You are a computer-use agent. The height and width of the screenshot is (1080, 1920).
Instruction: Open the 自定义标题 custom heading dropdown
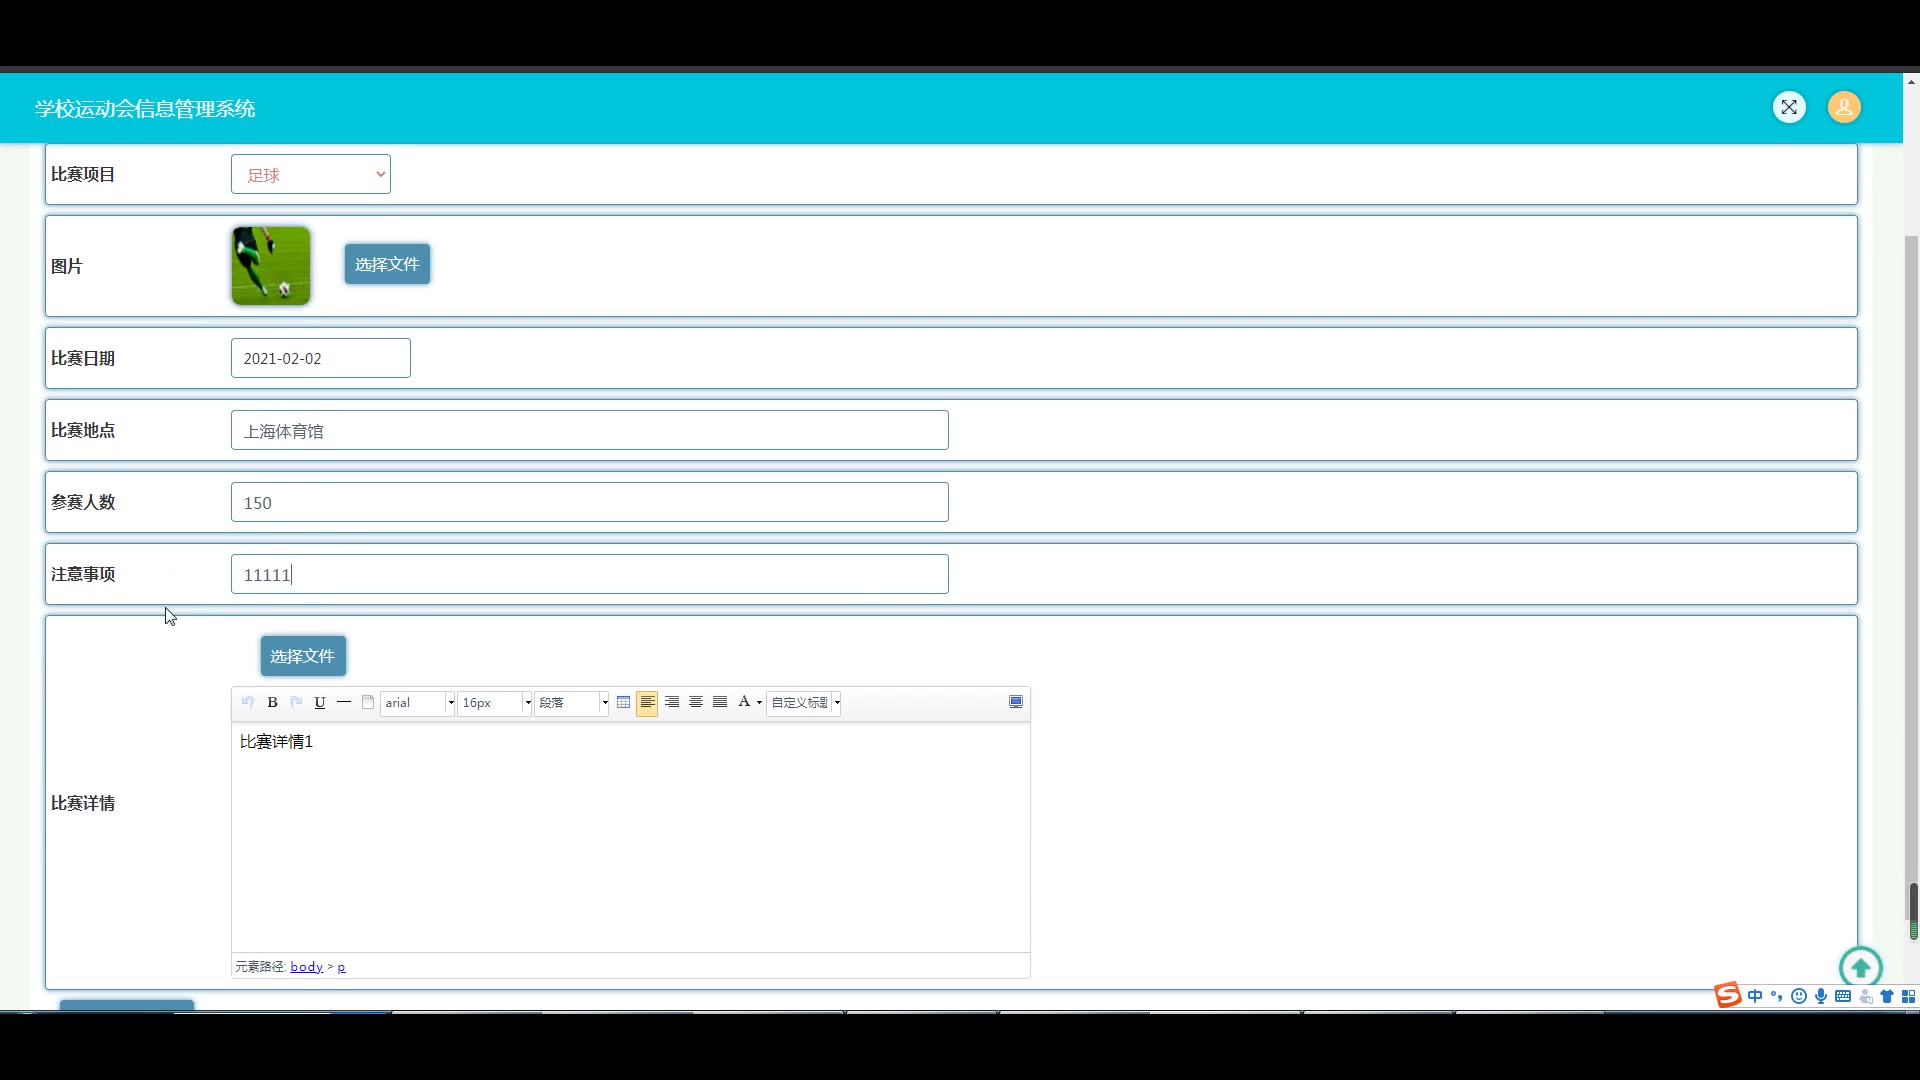click(x=804, y=703)
